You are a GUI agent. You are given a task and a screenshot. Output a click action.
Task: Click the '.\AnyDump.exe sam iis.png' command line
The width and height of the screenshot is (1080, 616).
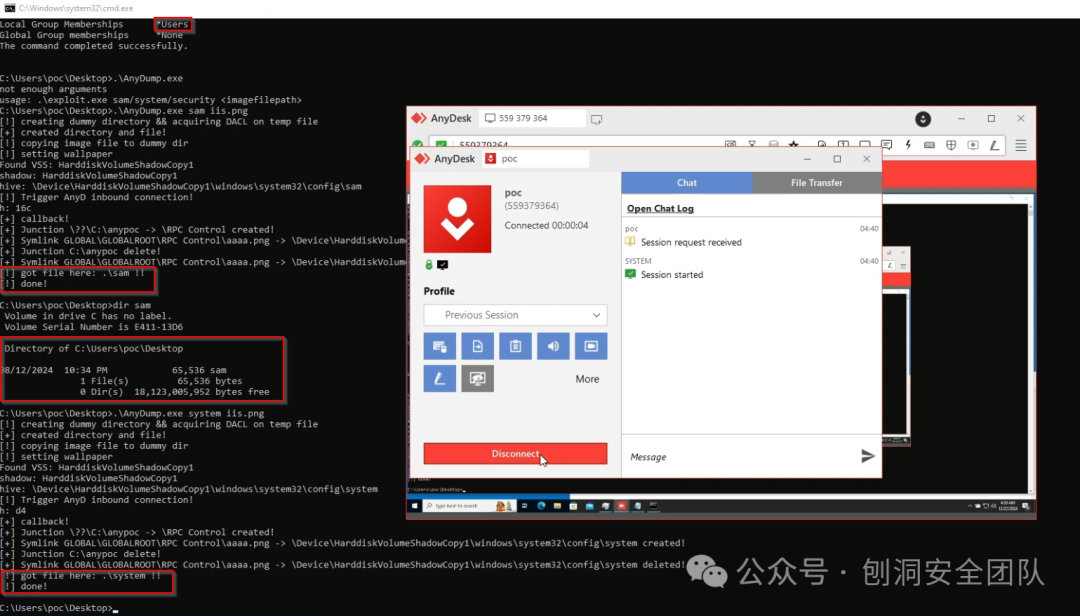(x=124, y=110)
